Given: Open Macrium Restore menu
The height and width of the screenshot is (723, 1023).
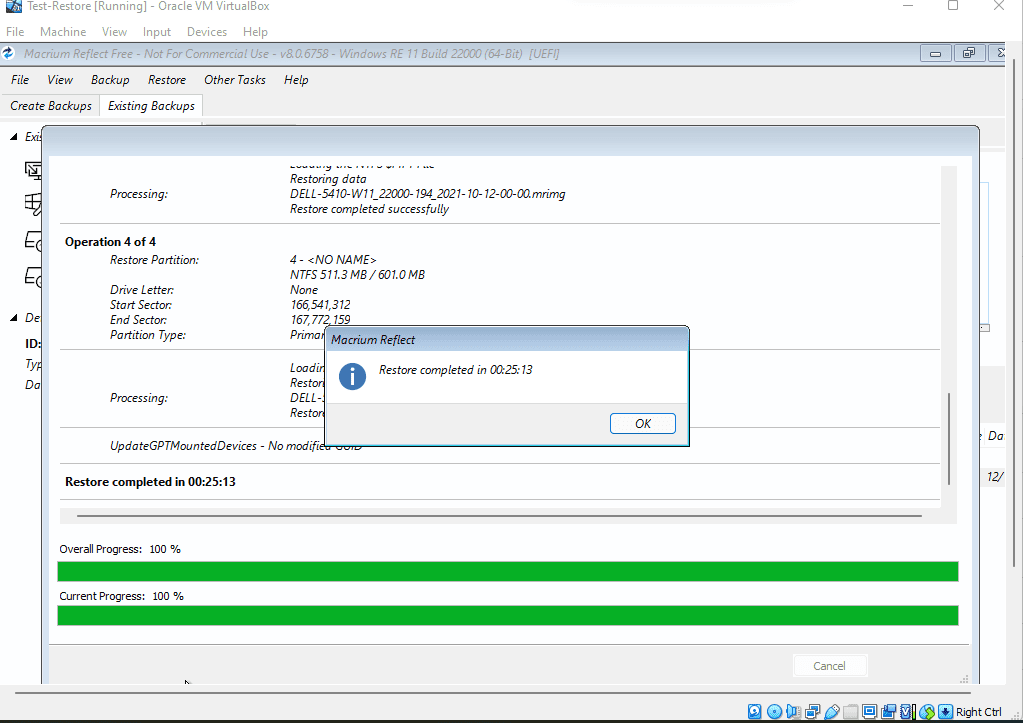Looking at the screenshot, I should click(167, 80).
